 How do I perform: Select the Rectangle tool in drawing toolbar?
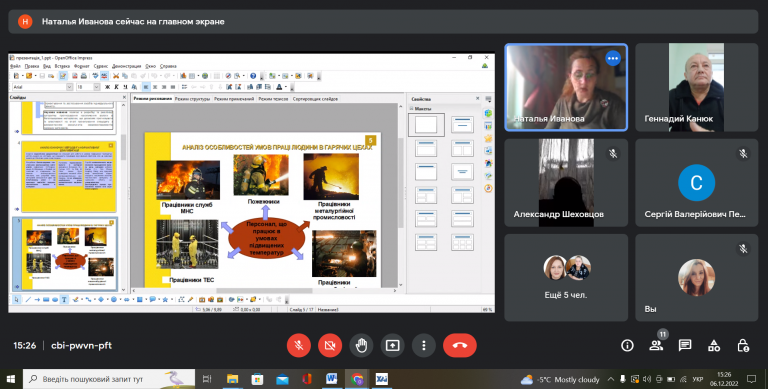point(46,299)
